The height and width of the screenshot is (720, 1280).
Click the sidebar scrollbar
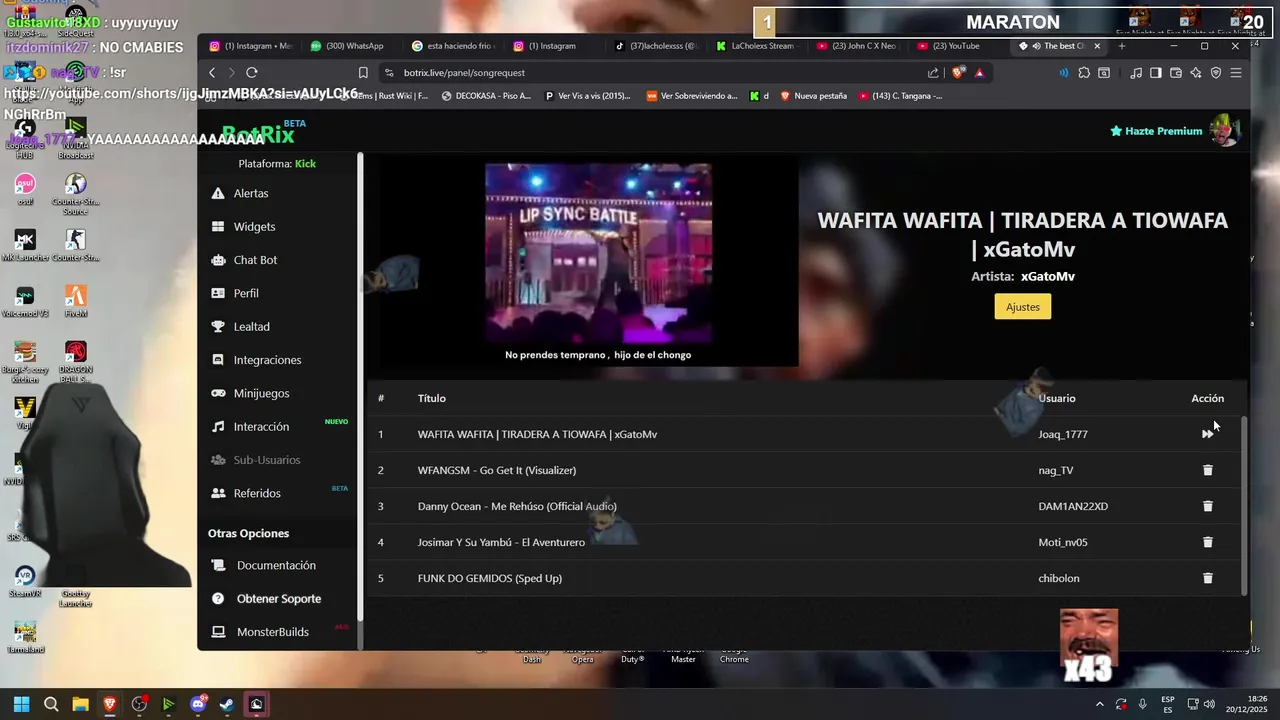click(360, 385)
